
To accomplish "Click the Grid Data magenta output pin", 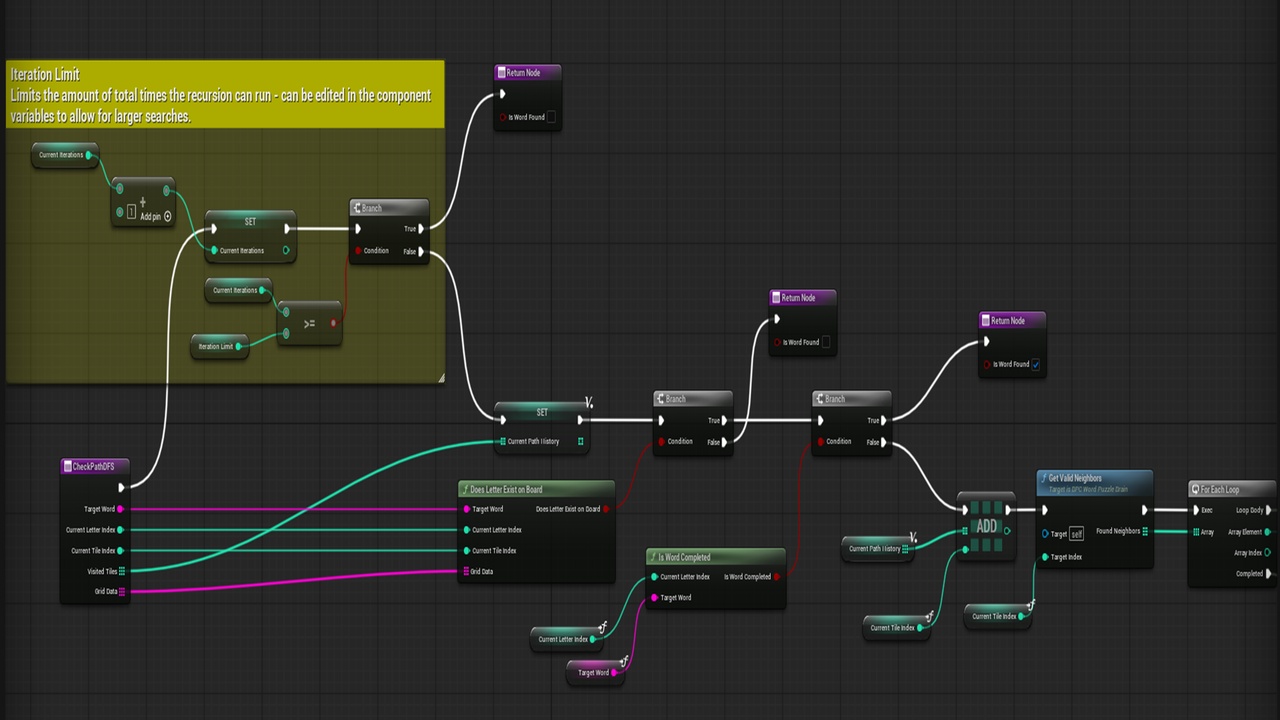I will click(x=122, y=592).
